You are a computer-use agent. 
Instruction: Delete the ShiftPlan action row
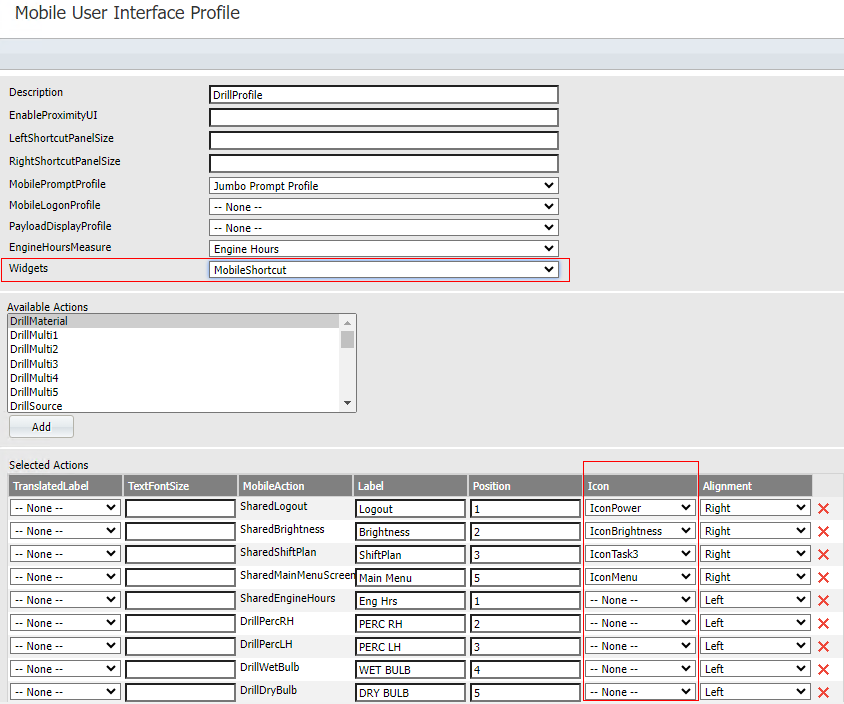[823, 554]
